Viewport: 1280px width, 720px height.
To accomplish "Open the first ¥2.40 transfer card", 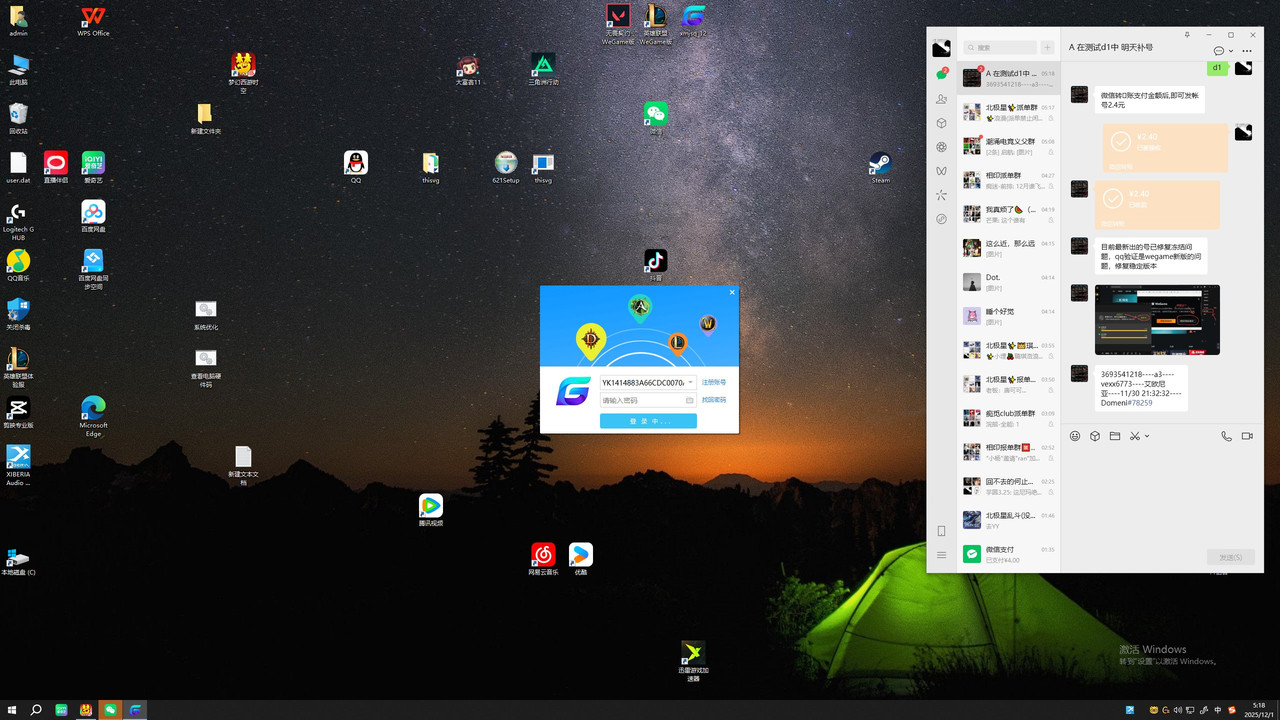I will 1165,148.
